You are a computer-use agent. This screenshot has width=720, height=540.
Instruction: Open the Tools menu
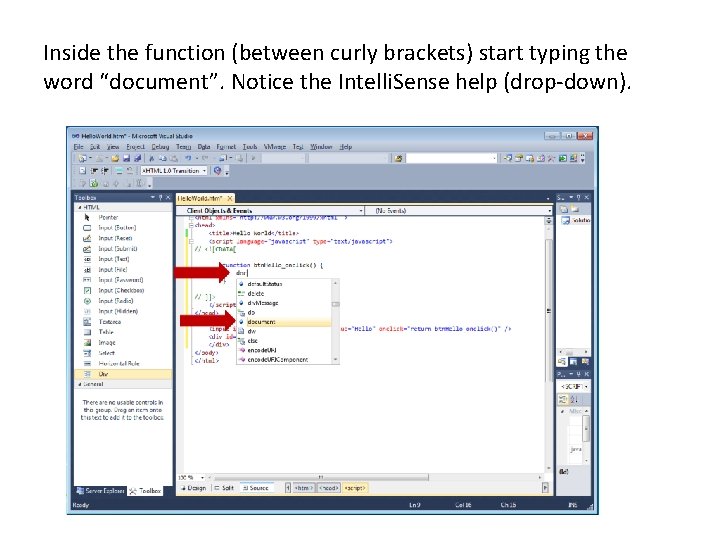click(x=250, y=147)
